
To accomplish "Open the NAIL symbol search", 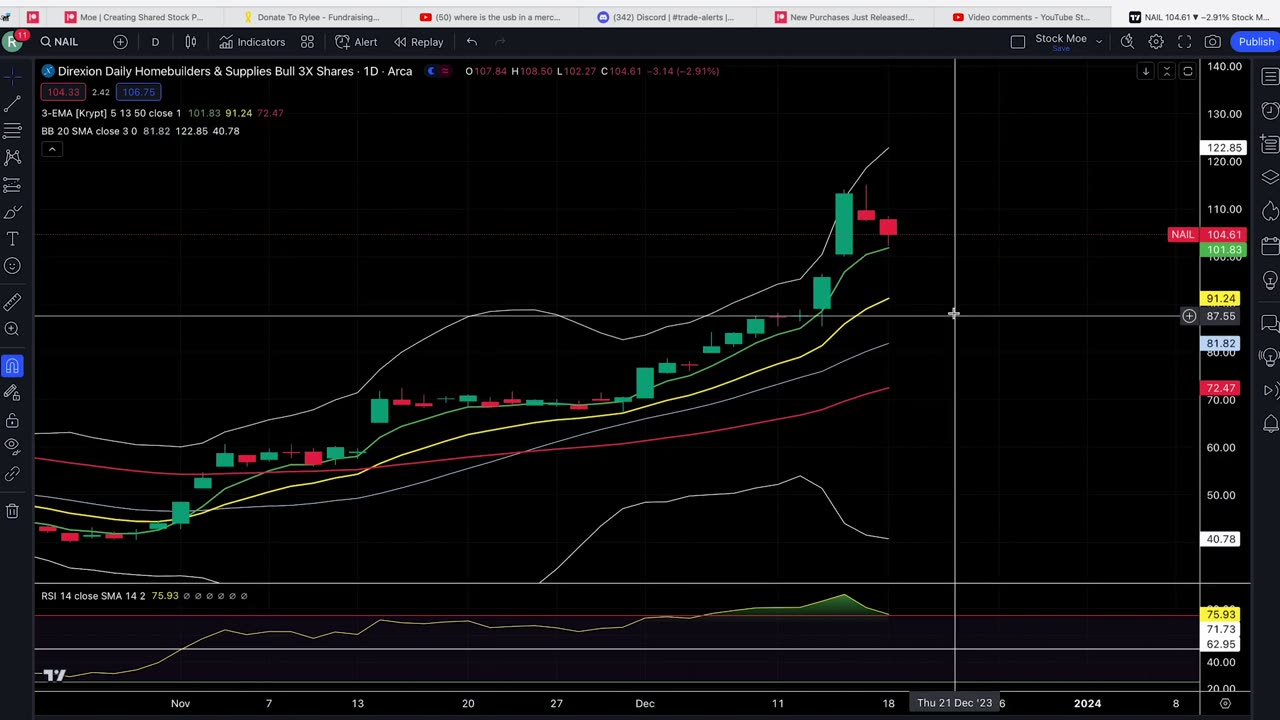I will click(x=60, y=42).
